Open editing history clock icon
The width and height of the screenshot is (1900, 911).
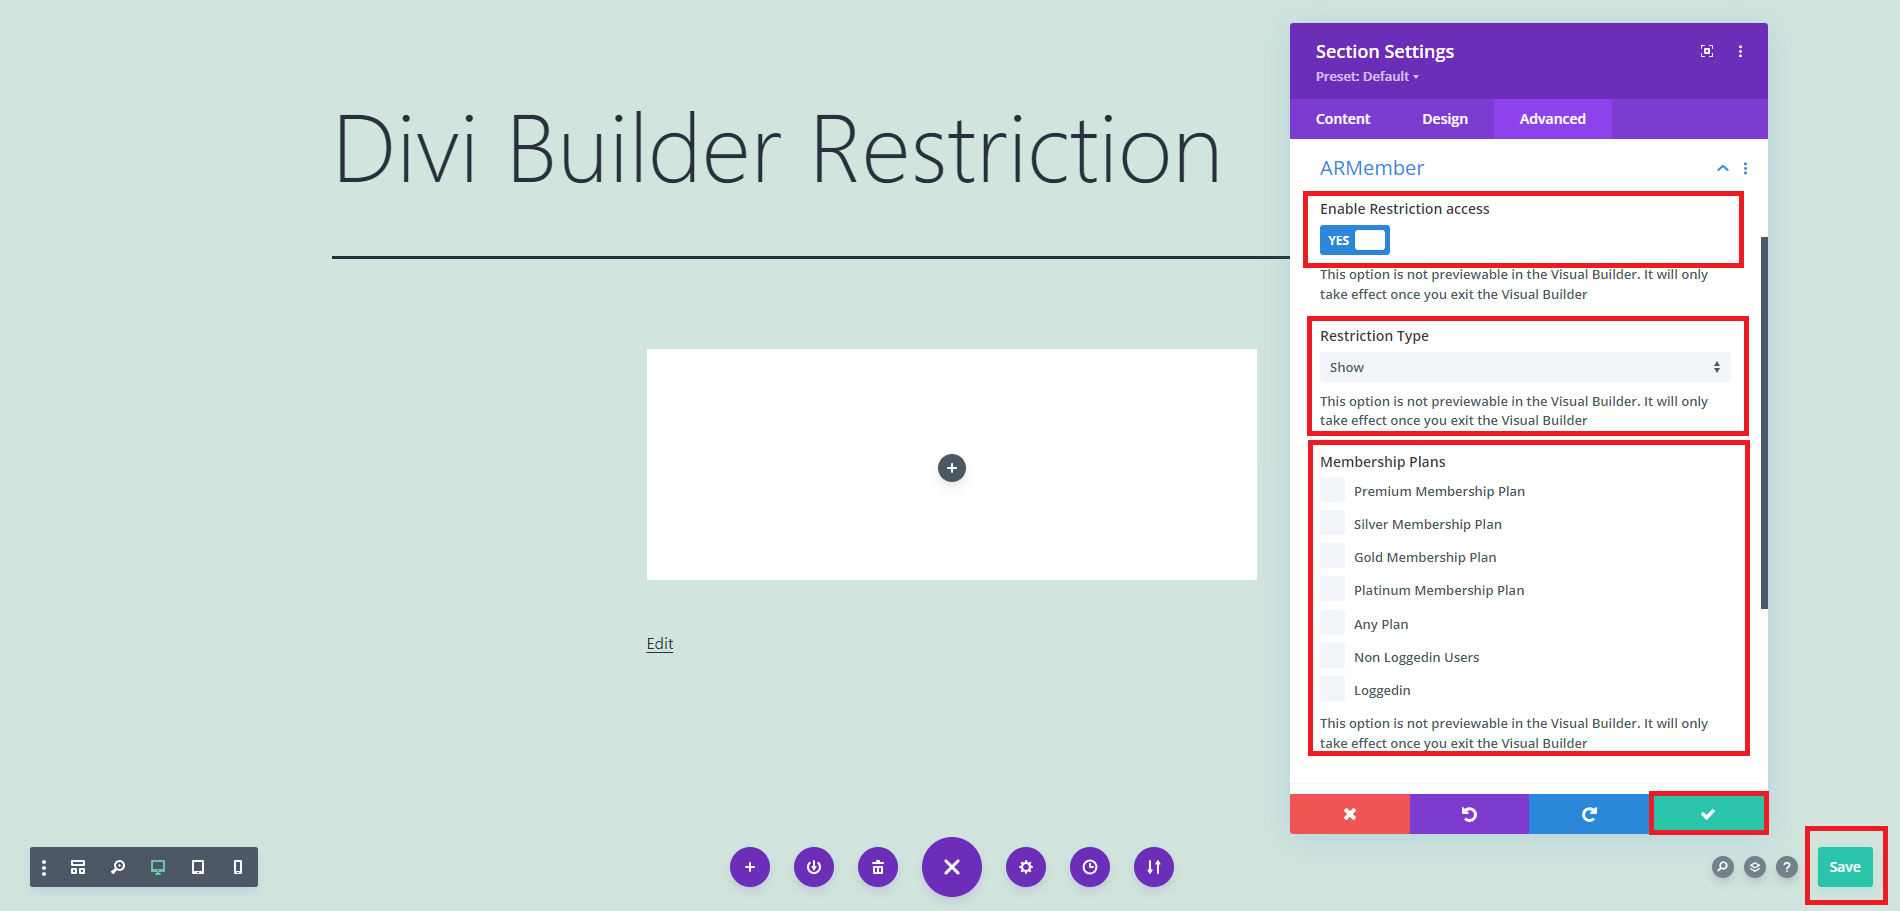point(1089,867)
